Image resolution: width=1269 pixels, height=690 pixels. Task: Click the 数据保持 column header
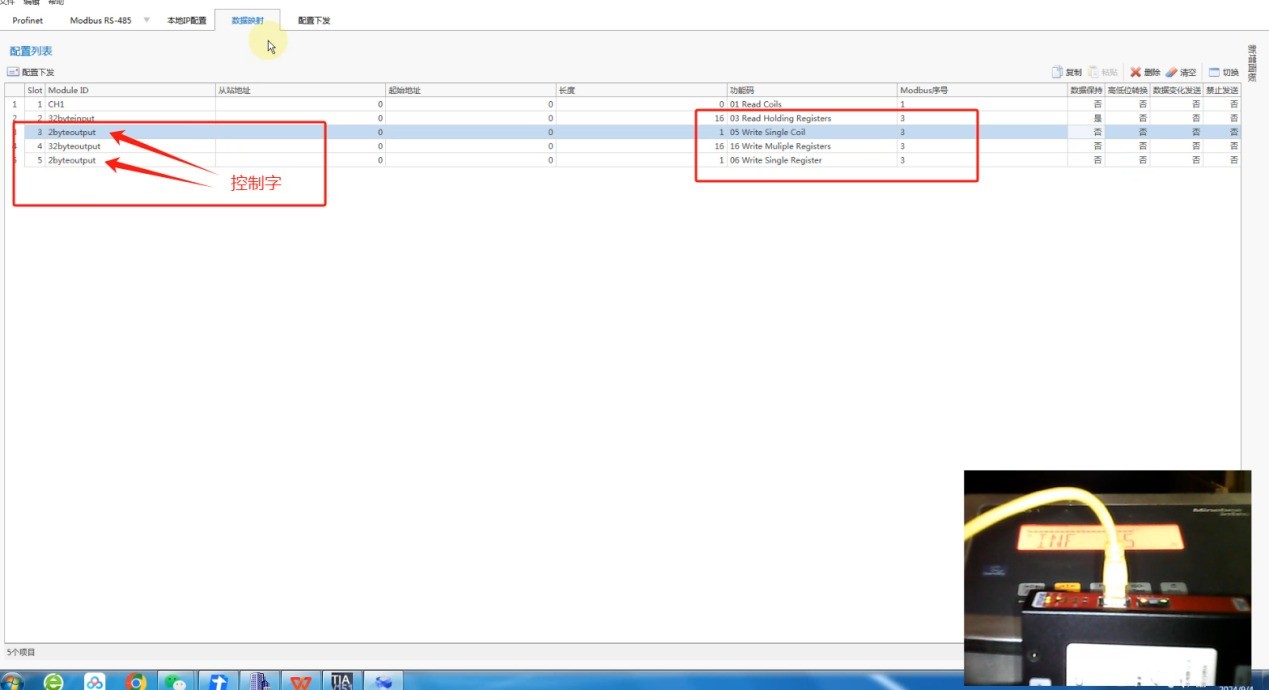[x=1086, y=90]
